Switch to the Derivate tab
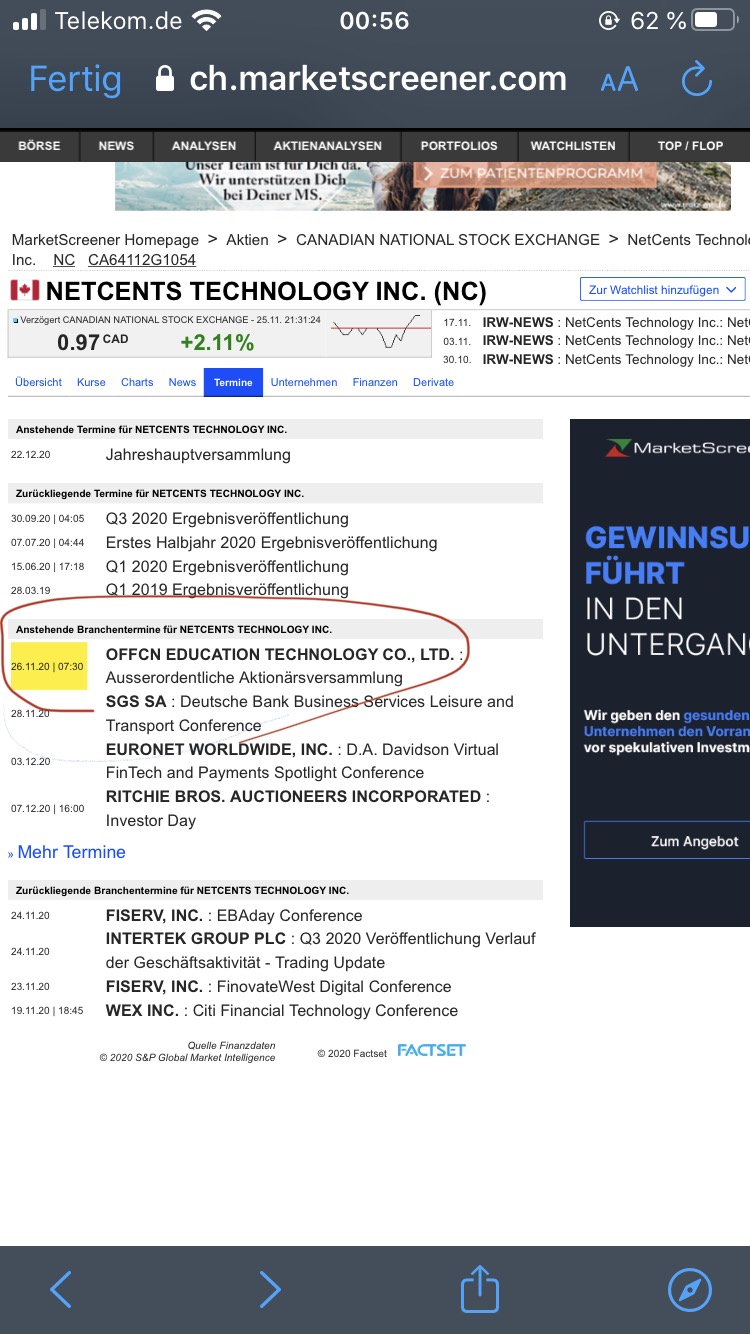This screenshot has height=1334, width=750. point(433,382)
